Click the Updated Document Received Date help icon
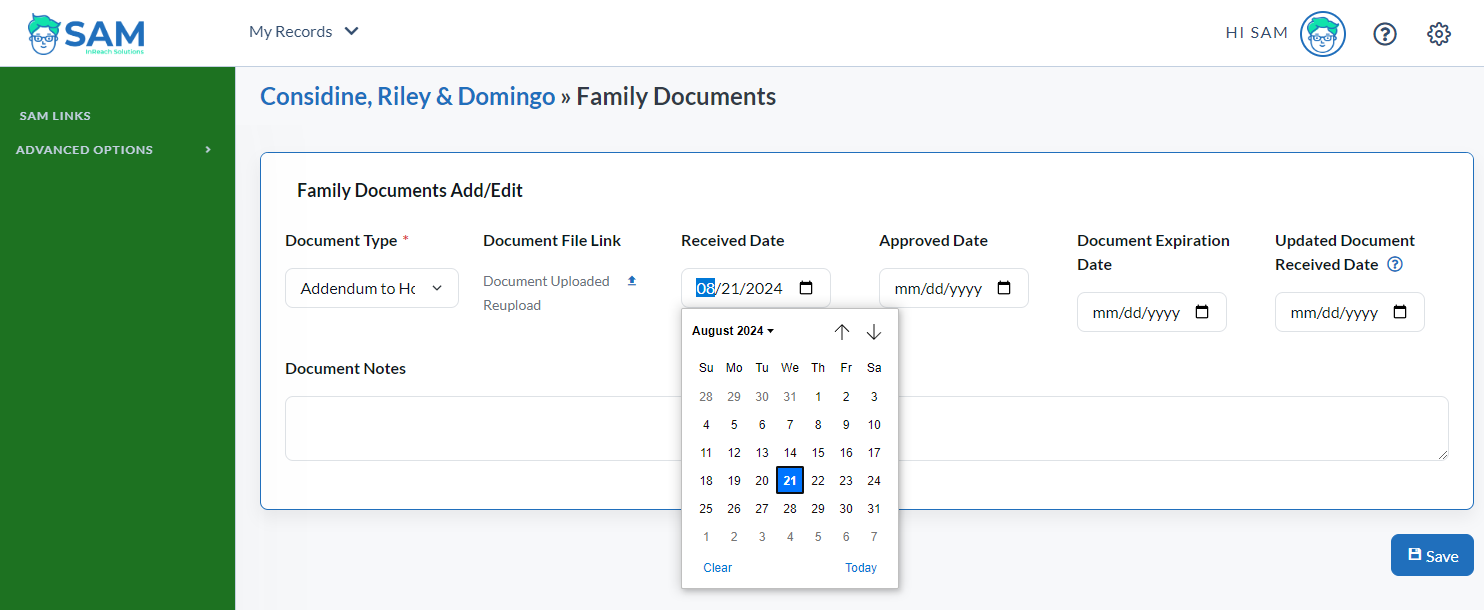 [x=1395, y=265]
